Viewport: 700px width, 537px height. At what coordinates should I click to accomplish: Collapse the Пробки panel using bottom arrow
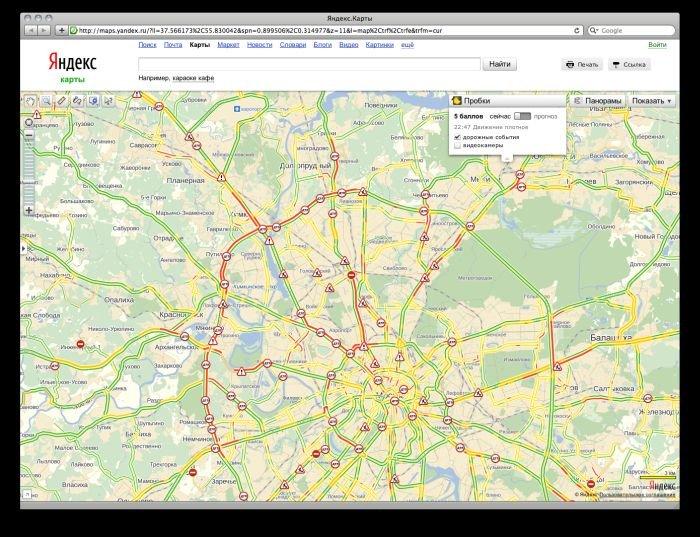click(x=507, y=158)
